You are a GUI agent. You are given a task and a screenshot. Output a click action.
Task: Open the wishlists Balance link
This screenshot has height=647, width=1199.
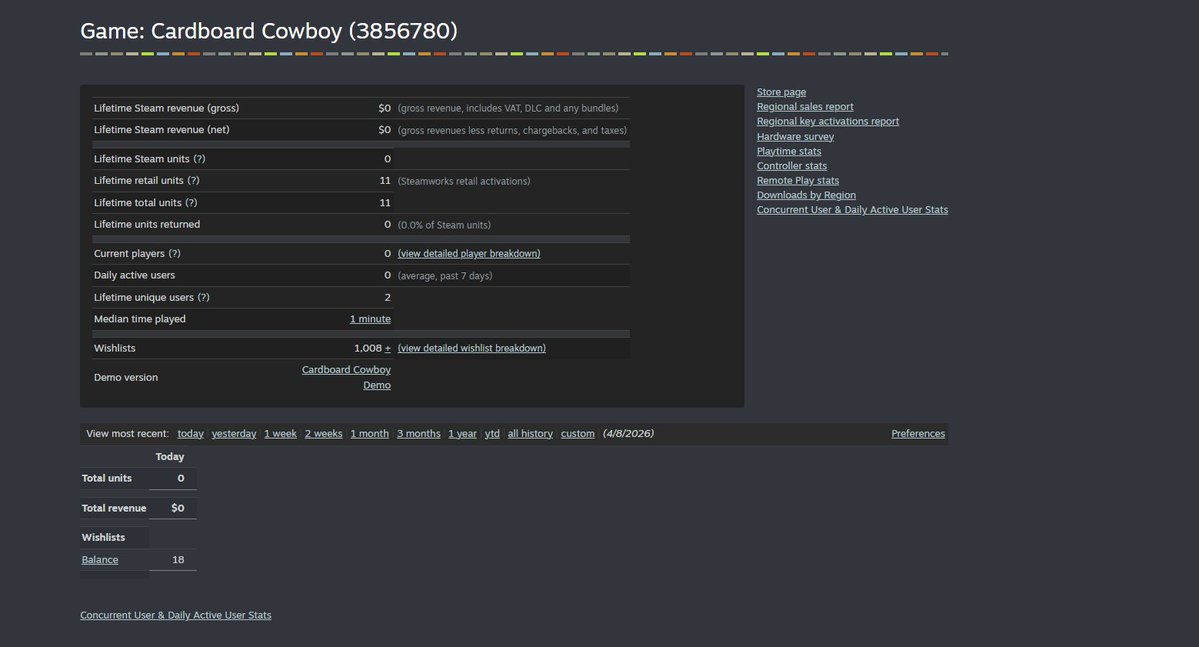coord(100,560)
